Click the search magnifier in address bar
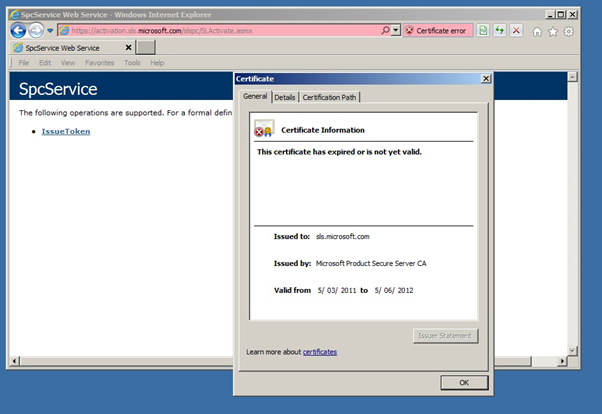The height and width of the screenshot is (414, 602). click(x=386, y=31)
